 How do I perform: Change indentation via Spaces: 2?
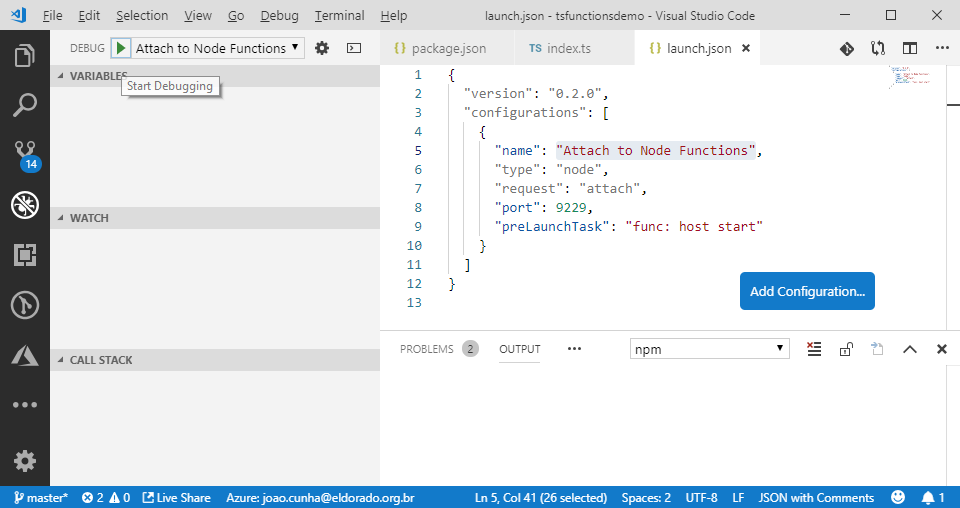646,497
